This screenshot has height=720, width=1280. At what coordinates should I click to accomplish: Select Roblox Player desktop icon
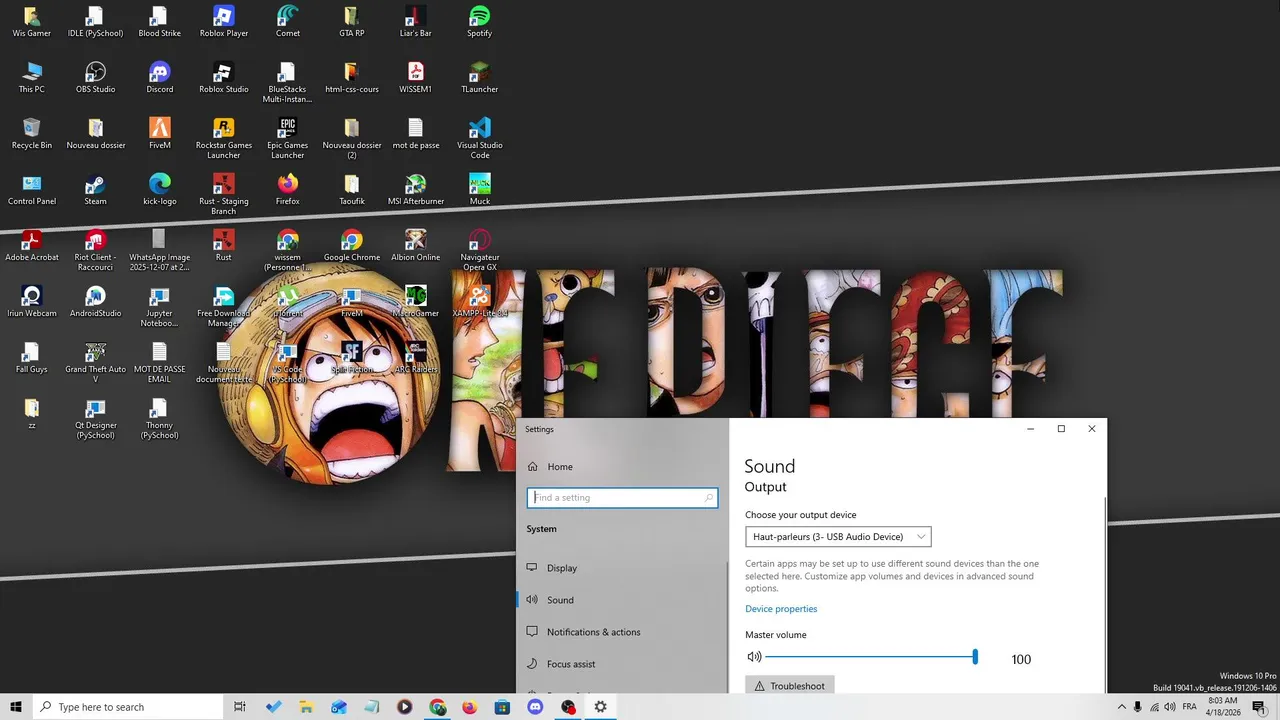point(223,22)
